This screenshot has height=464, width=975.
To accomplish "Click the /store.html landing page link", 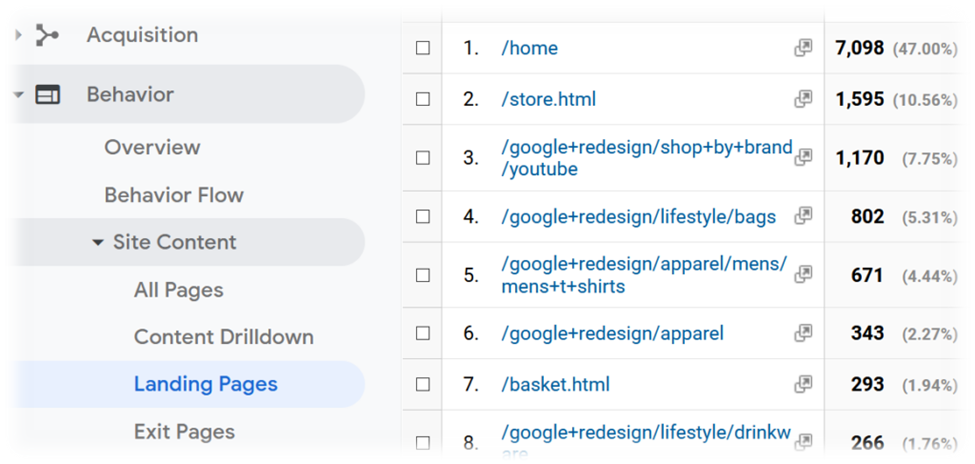I will pyautogui.click(x=548, y=99).
